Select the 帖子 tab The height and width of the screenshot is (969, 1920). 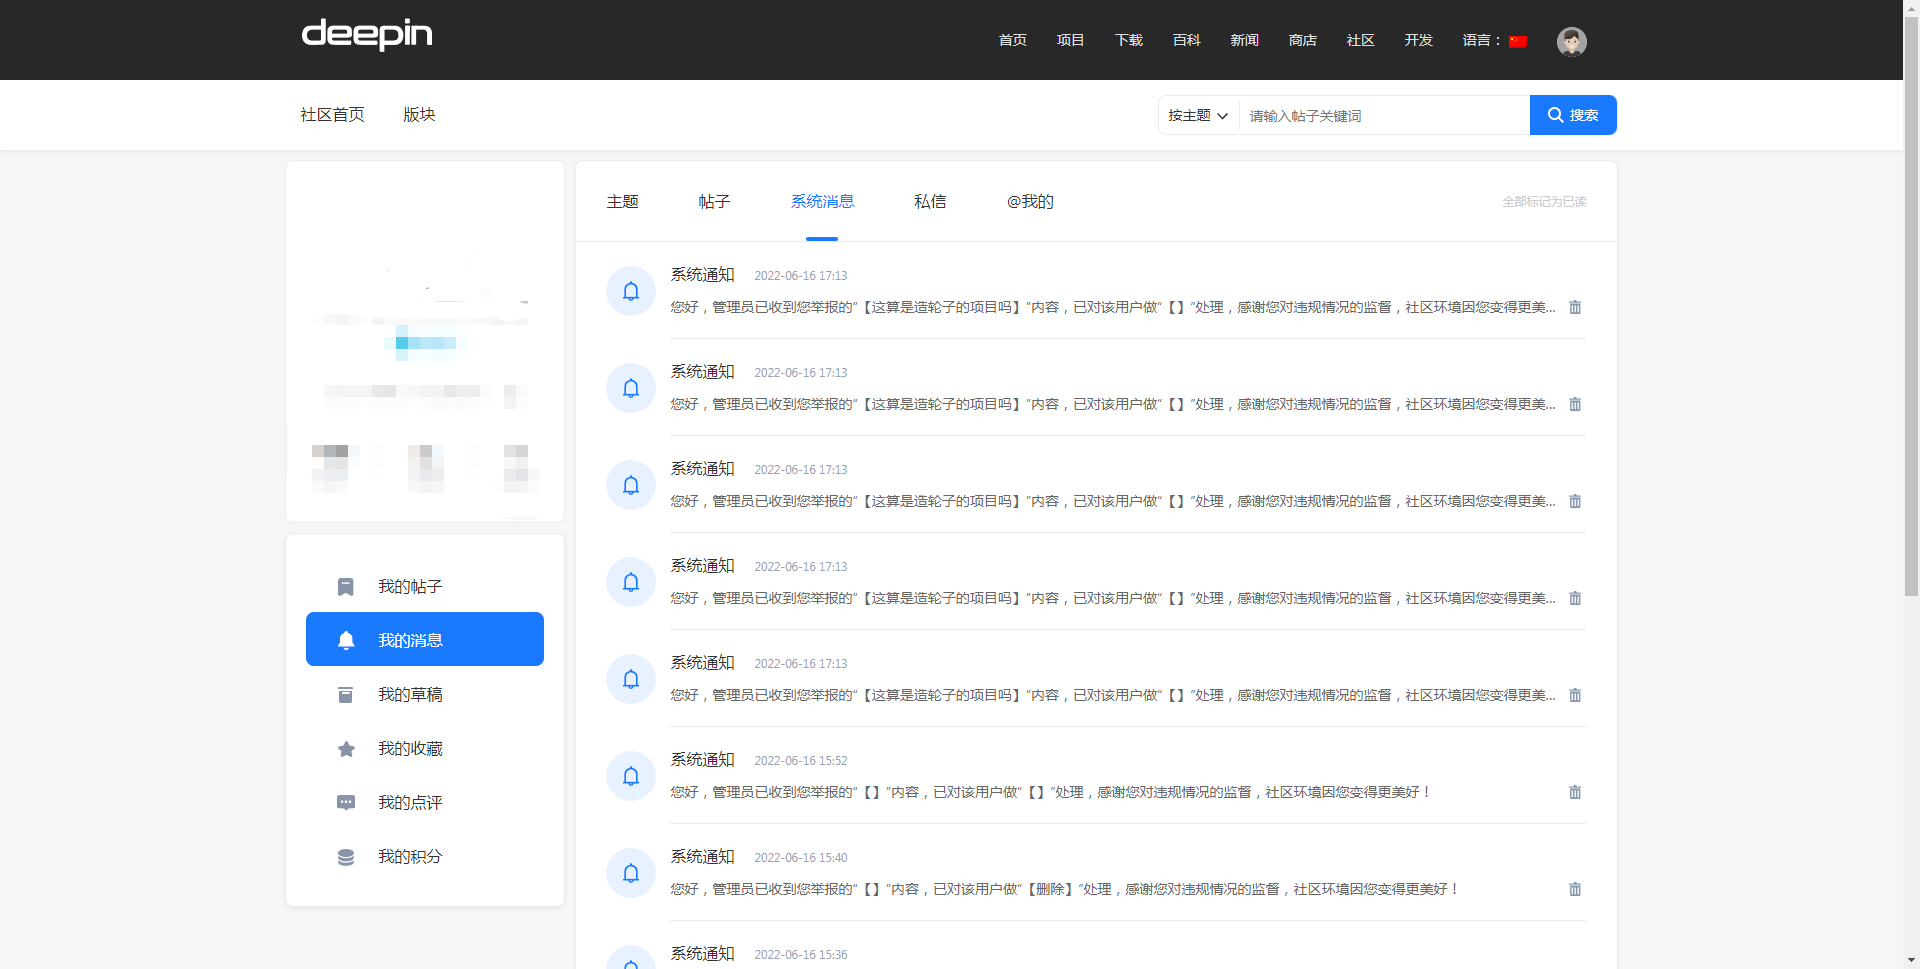click(714, 202)
